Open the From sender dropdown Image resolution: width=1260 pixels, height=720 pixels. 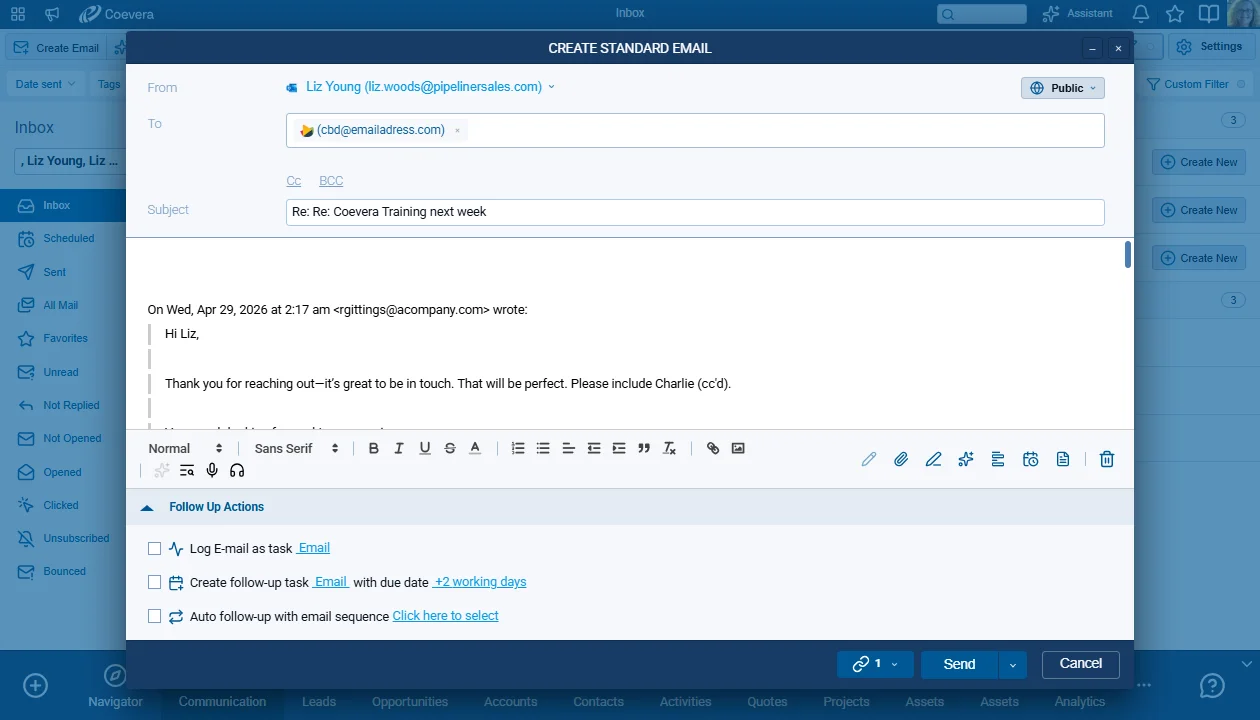(x=420, y=87)
